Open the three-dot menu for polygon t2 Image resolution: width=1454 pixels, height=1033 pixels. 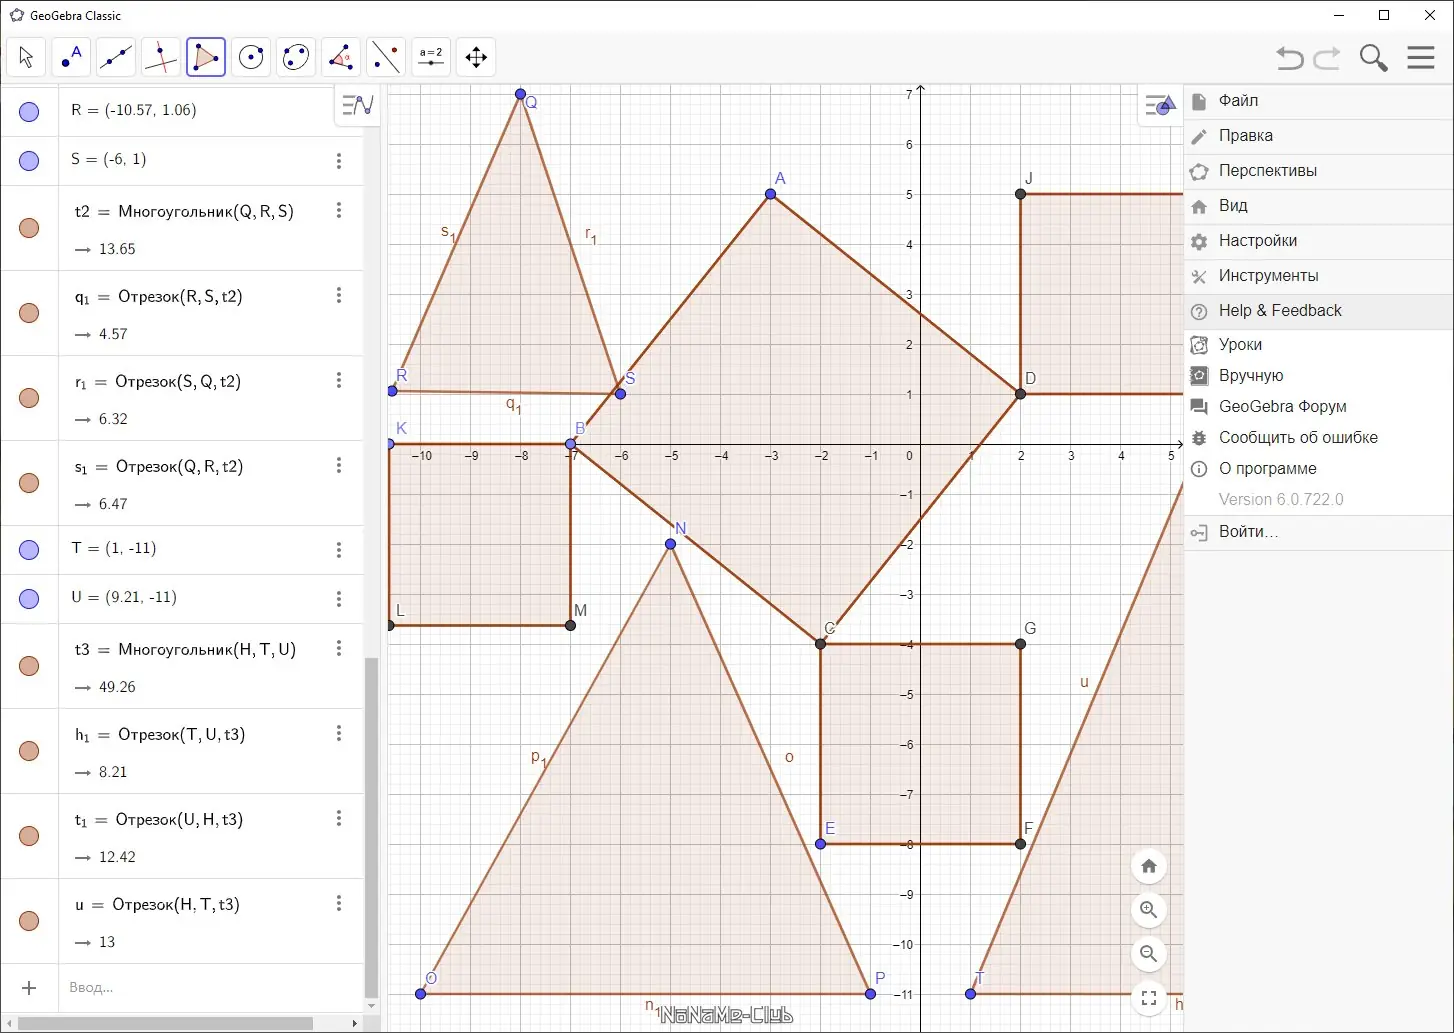click(339, 210)
